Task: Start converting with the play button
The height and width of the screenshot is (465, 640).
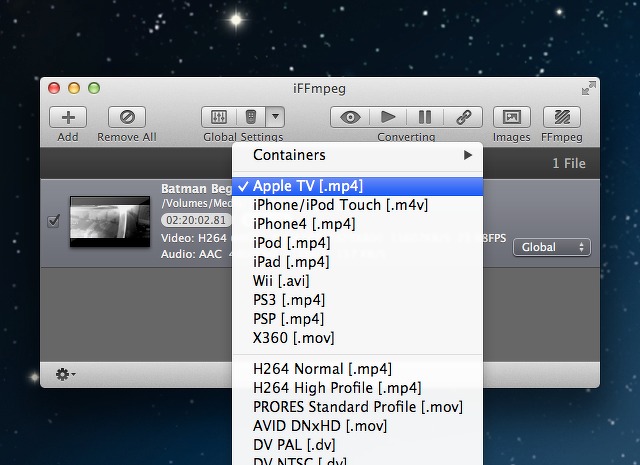Action: (388, 117)
